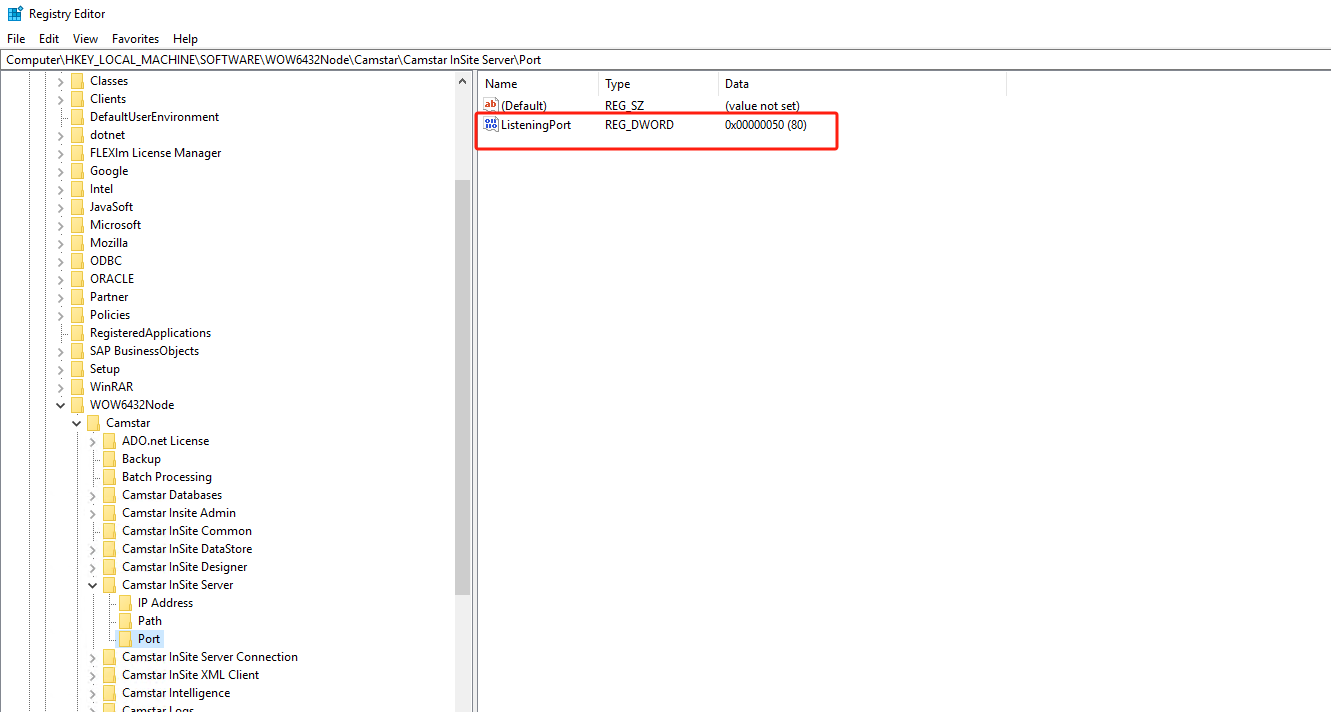The width and height of the screenshot is (1331, 712).
Task: Select the WinRAR folder icon
Action: click(x=78, y=387)
